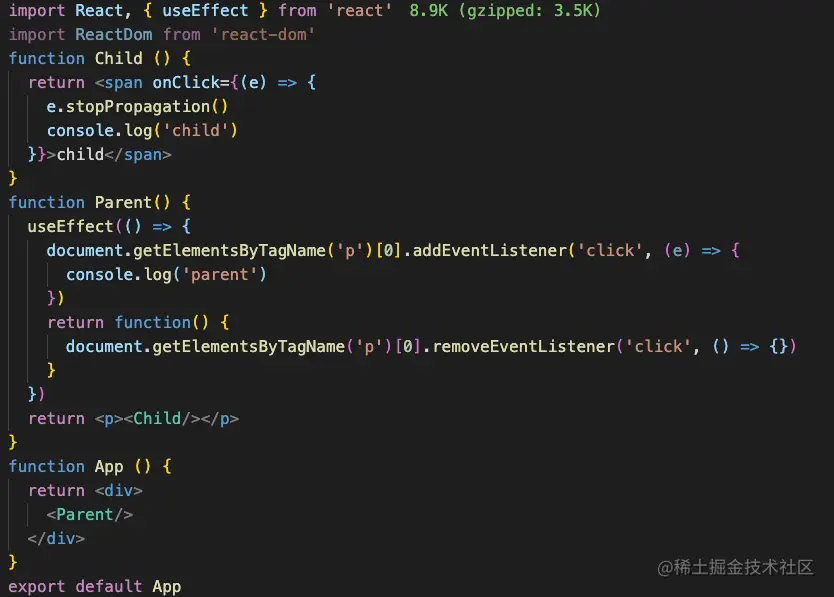
Task: Click addEventListener in the document line
Action: click(490, 251)
